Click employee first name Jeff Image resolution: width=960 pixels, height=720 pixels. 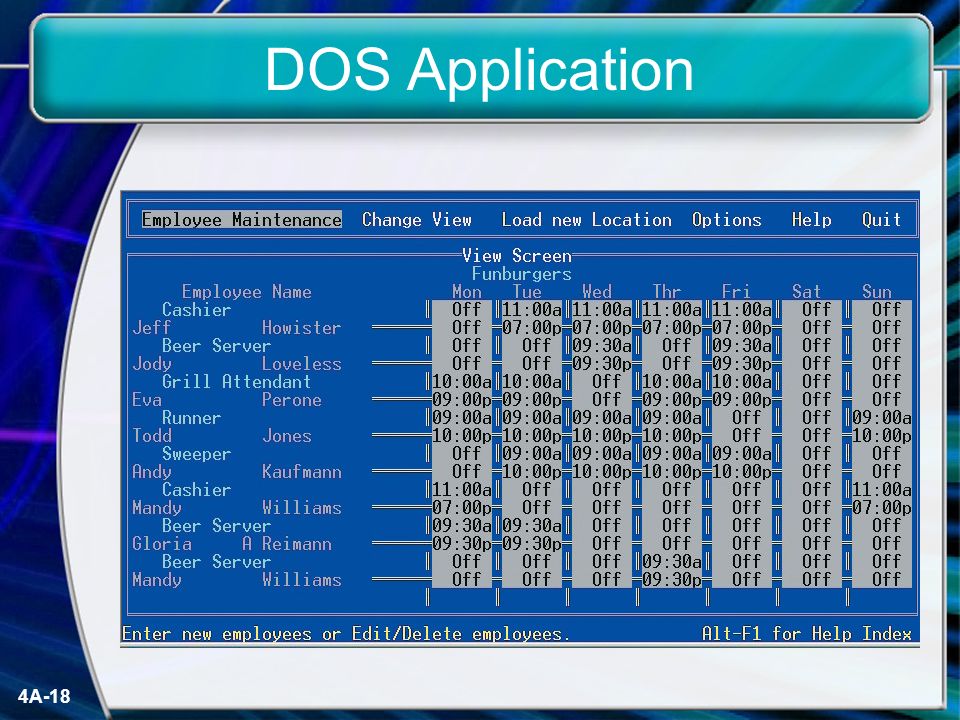152,328
